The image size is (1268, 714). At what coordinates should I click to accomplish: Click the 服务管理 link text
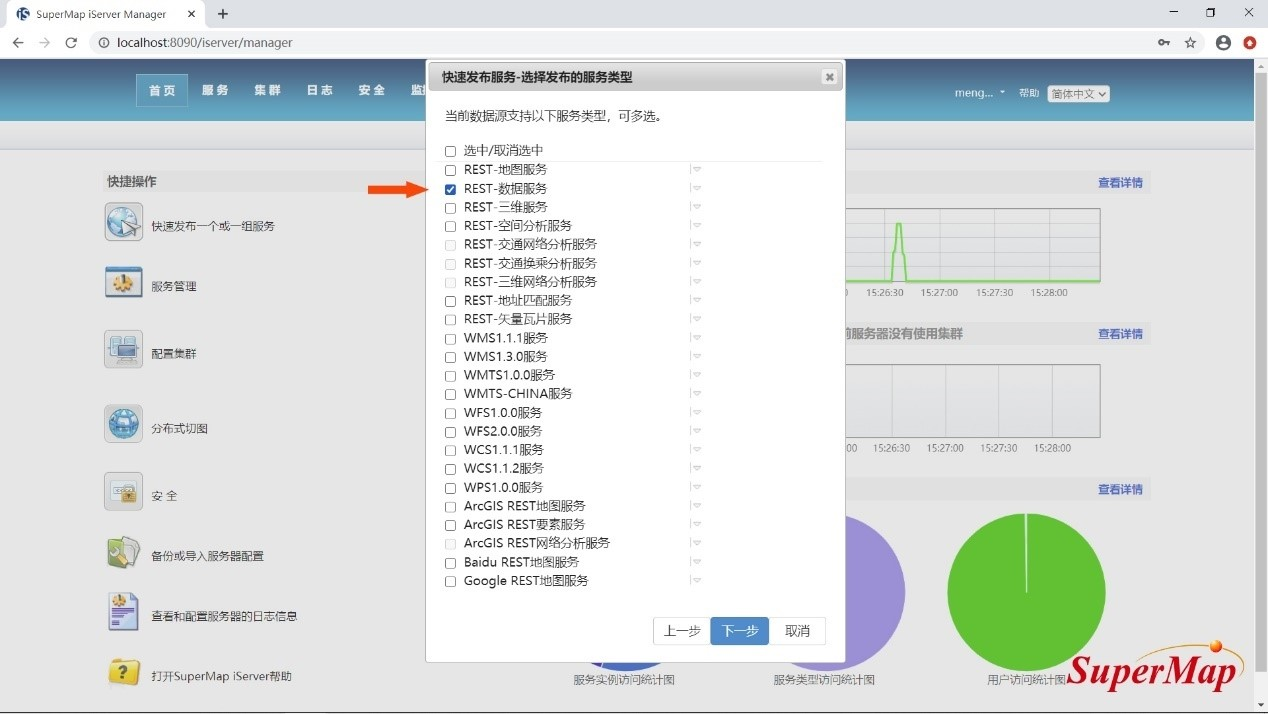tap(174, 286)
